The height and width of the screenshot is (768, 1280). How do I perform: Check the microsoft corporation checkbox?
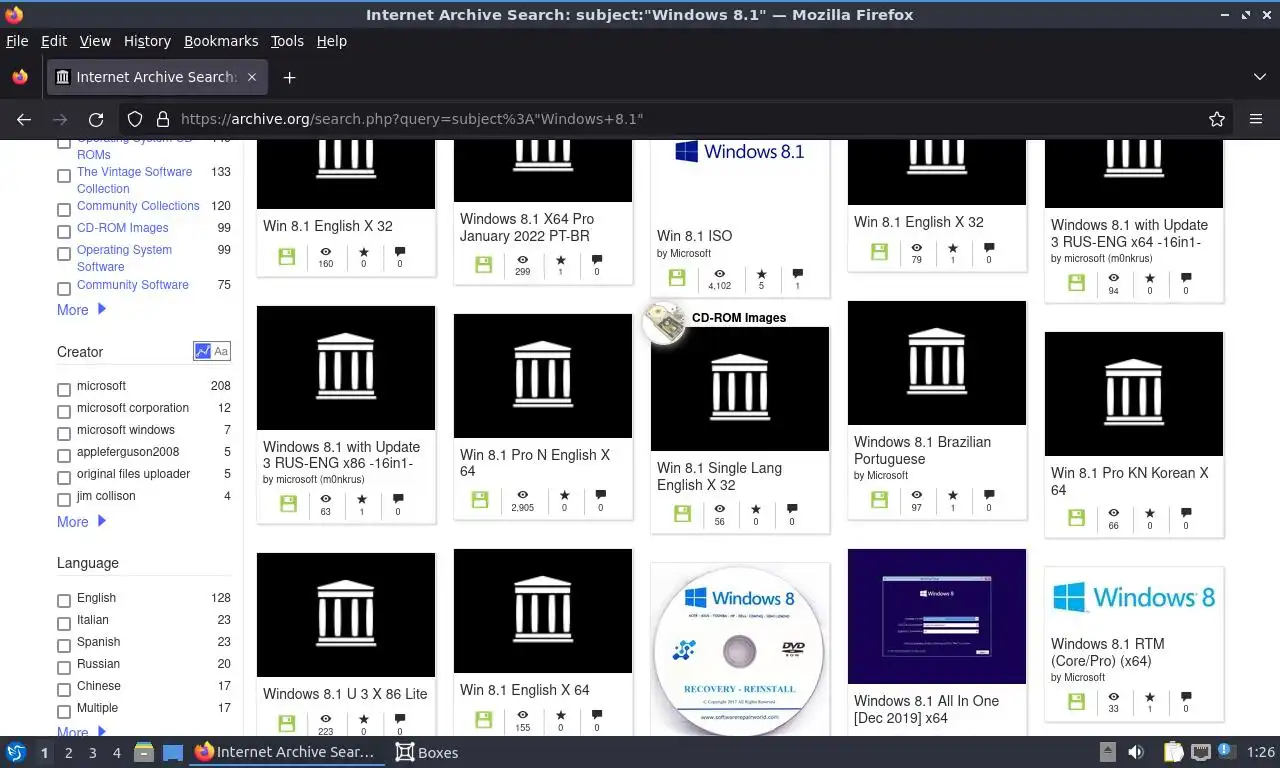[64, 412]
